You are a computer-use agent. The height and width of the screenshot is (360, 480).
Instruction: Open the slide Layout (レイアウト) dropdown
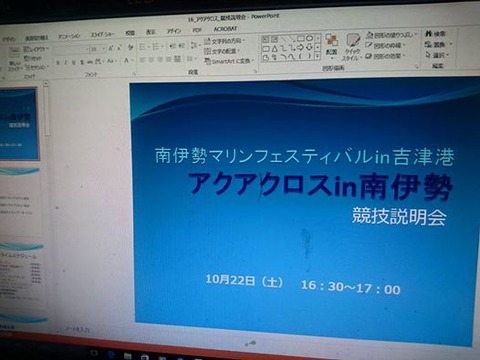(36, 49)
